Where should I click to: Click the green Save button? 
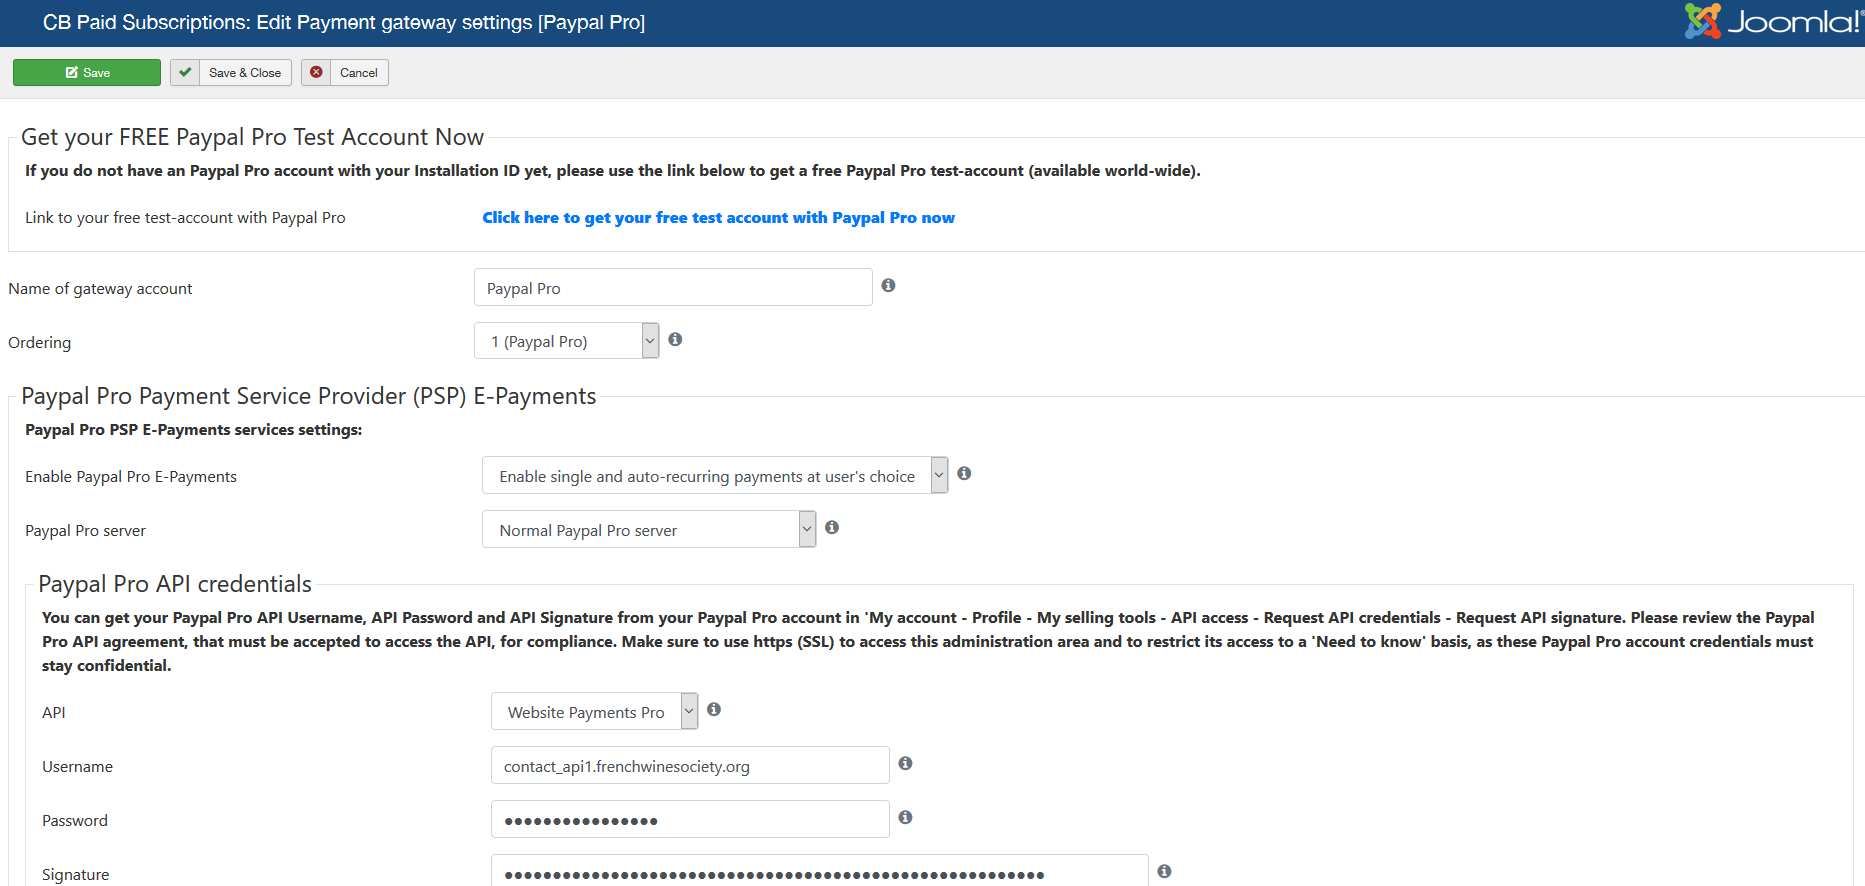[87, 73]
